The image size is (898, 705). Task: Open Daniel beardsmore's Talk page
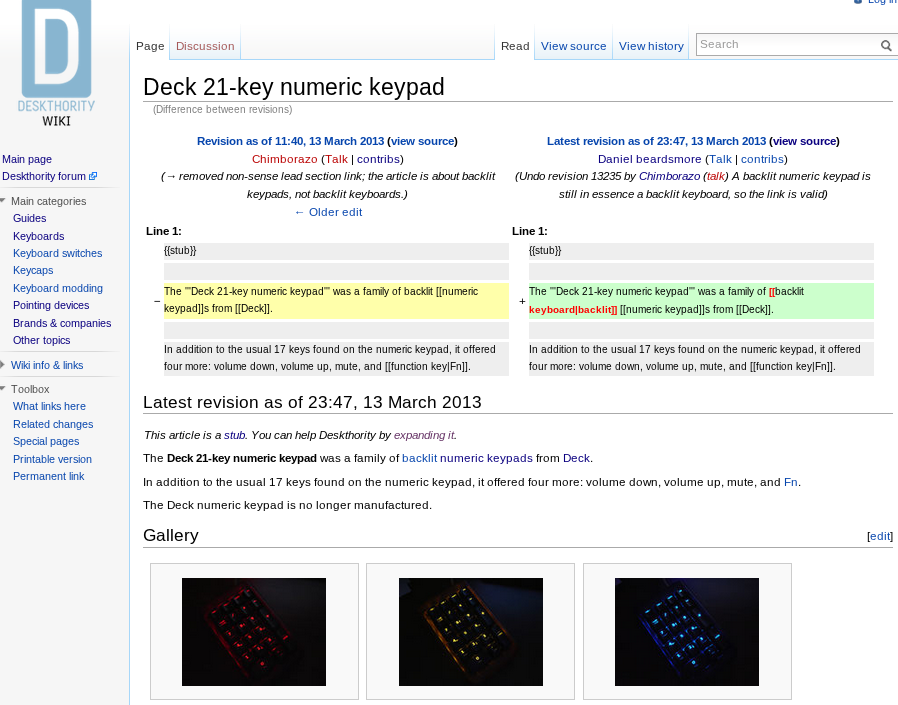click(720, 159)
